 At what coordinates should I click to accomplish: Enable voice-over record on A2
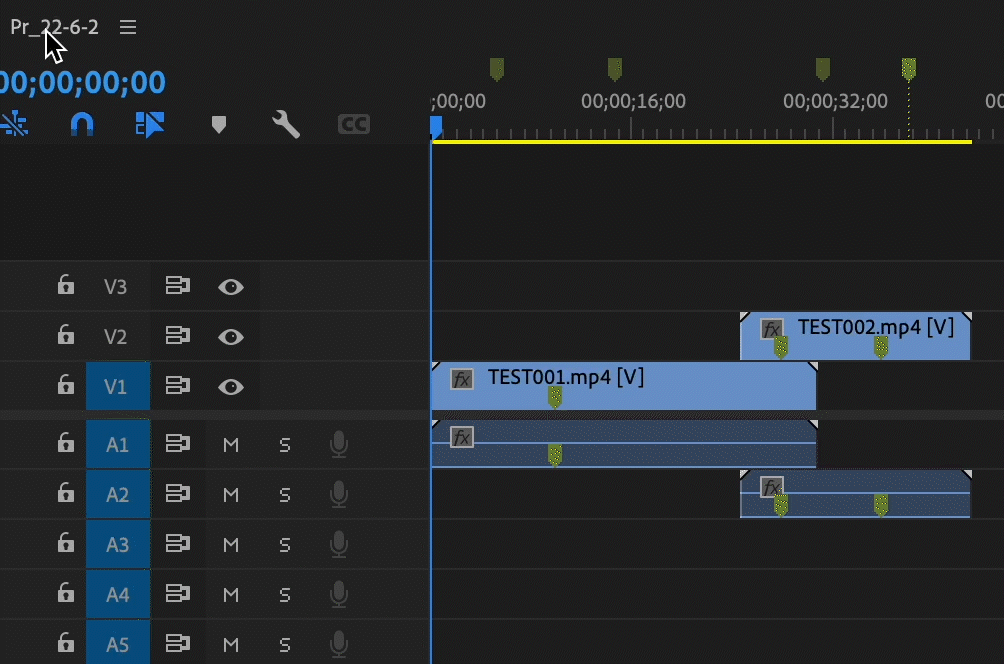[x=339, y=494]
